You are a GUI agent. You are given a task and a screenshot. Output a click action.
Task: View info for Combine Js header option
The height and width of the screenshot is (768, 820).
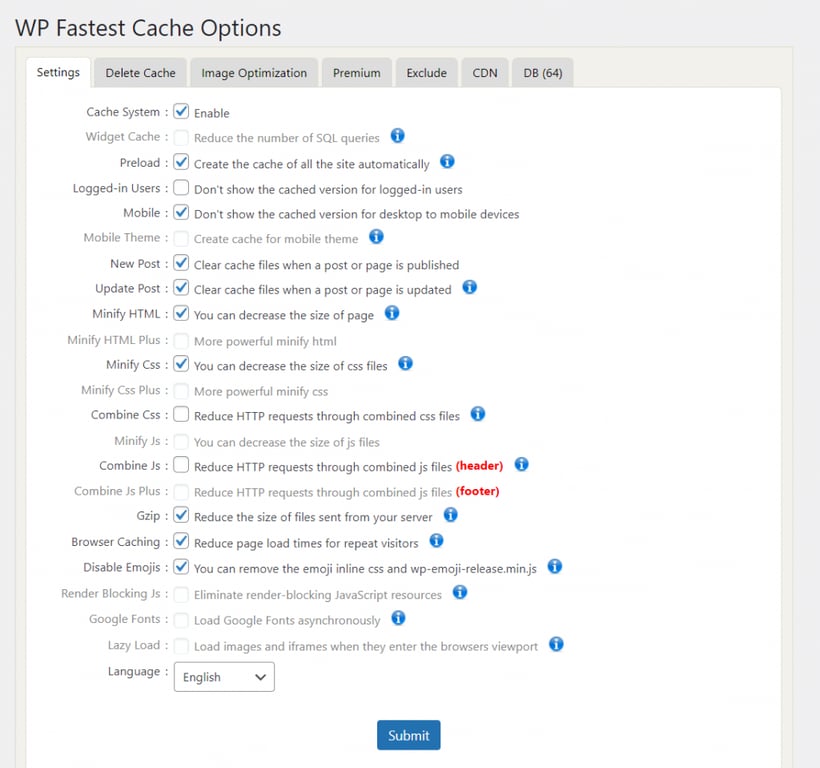coord(521,465)
